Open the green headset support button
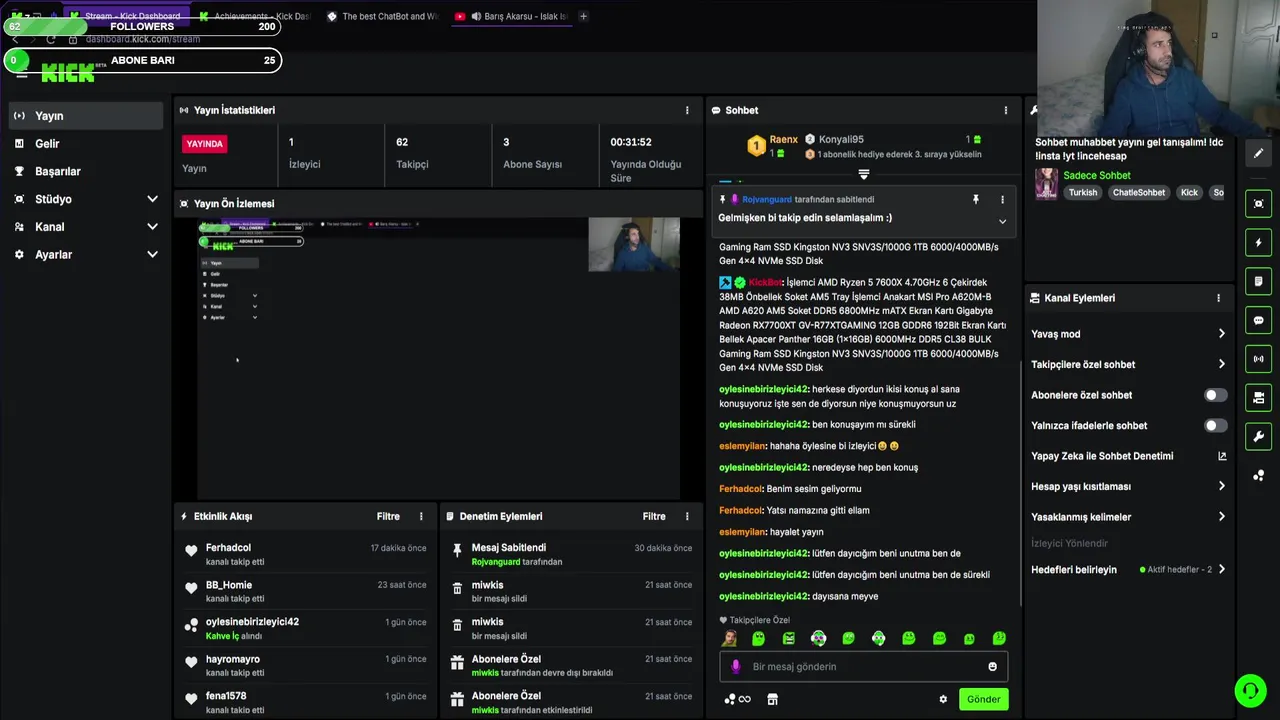Image resolution: width=1280 pixels, height=720 pixels. tap(1250, 690)
